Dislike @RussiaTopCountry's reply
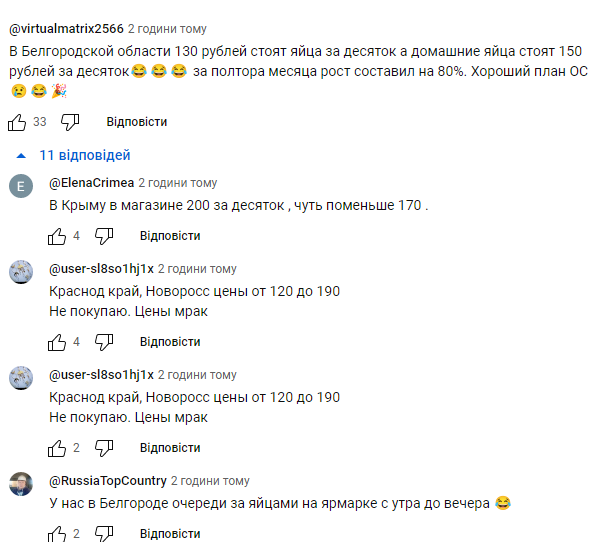Screen dimensions: 608x542 pyautogui.click(x=104, y=534)
